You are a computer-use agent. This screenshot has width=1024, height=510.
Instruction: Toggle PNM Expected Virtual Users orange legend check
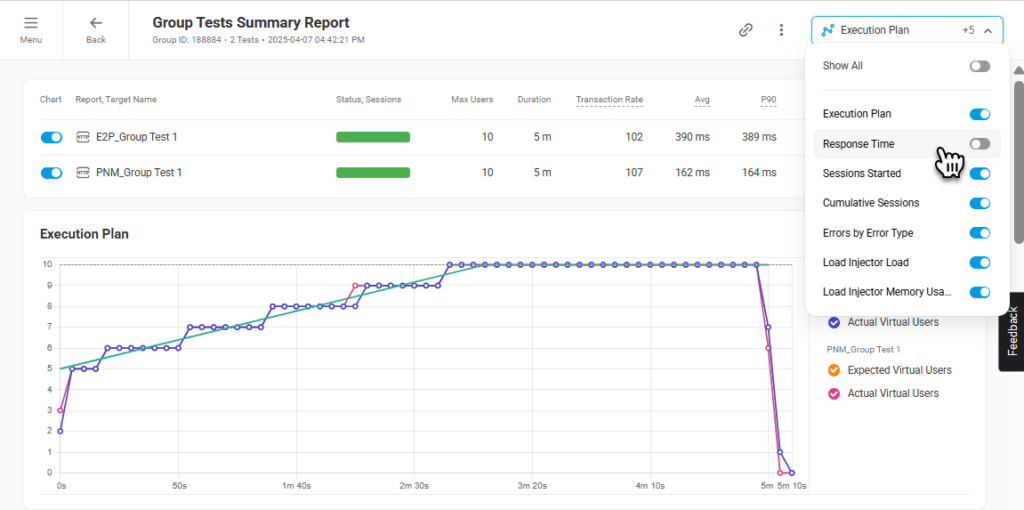tap(834, 370)
